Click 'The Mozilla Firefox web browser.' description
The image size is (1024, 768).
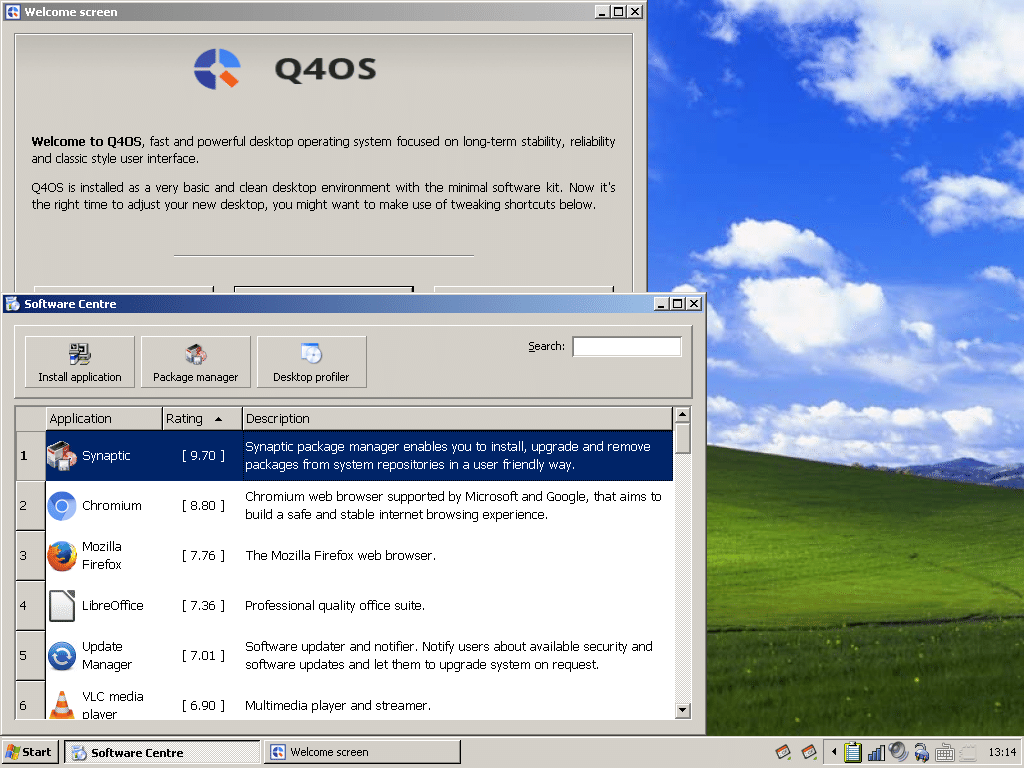pyautogui.click(x=340, y=556)
